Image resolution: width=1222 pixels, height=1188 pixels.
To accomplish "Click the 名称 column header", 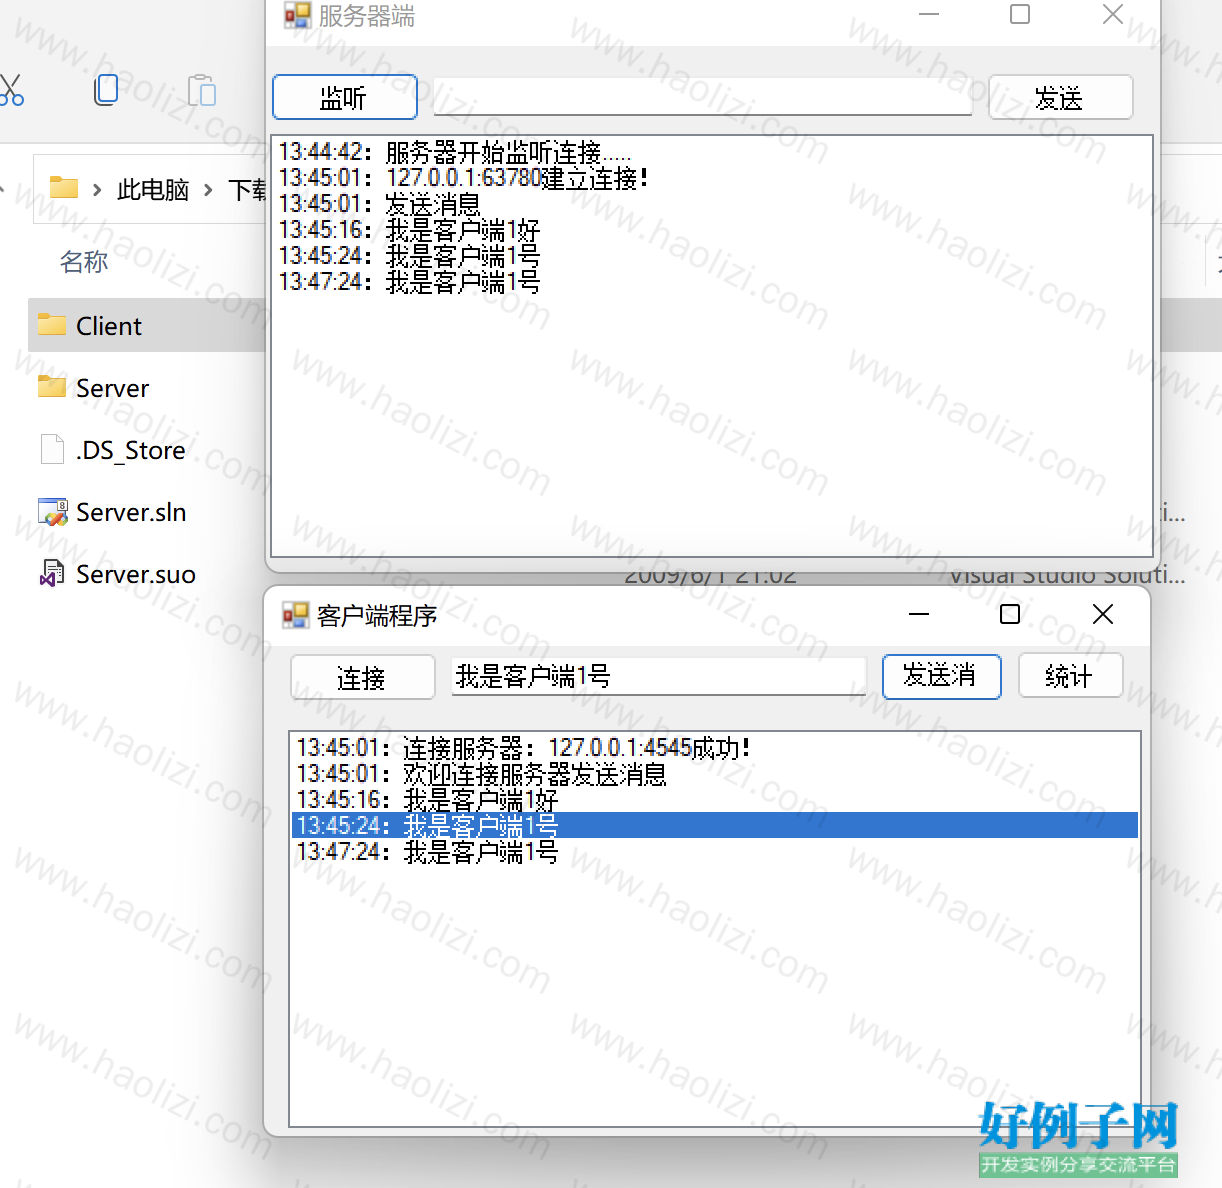I will 84,262.
